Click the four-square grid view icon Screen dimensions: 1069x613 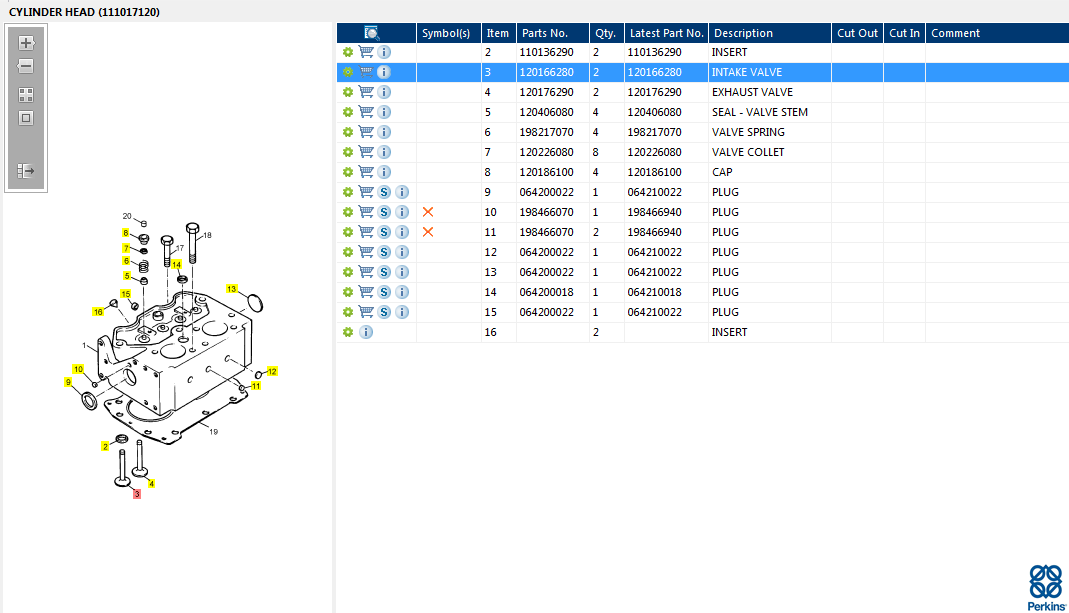pyautogui.click(x=26, y=95)
